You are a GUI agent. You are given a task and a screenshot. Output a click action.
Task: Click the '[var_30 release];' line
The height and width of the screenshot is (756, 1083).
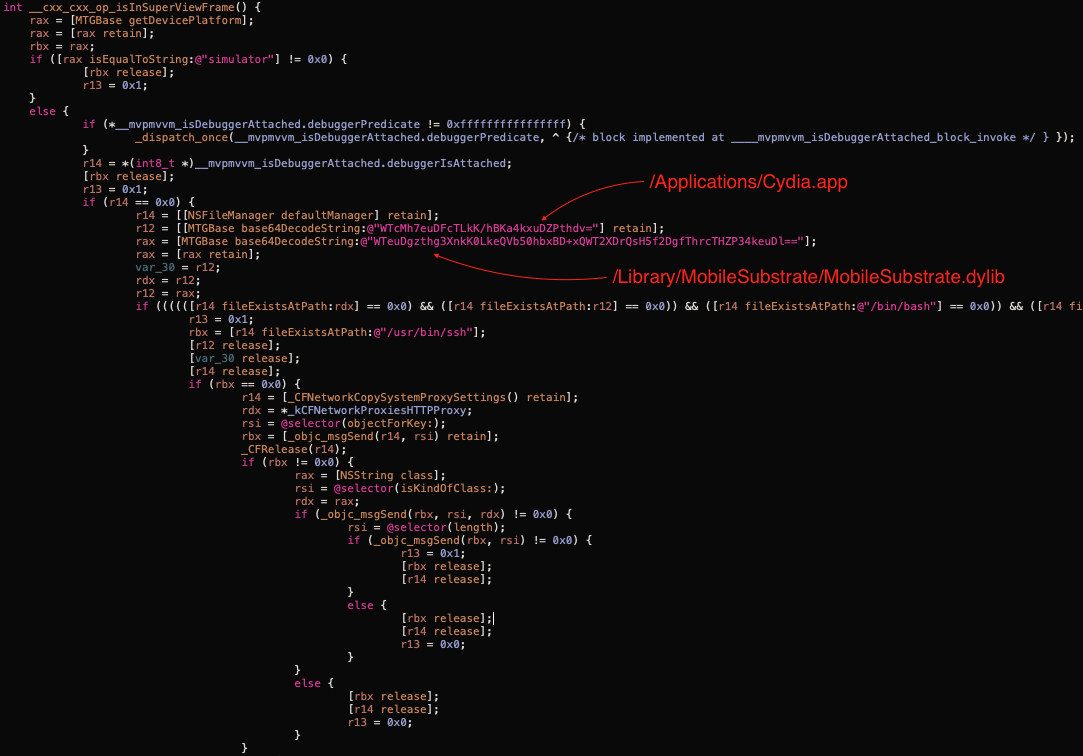[x=245, y=358]
